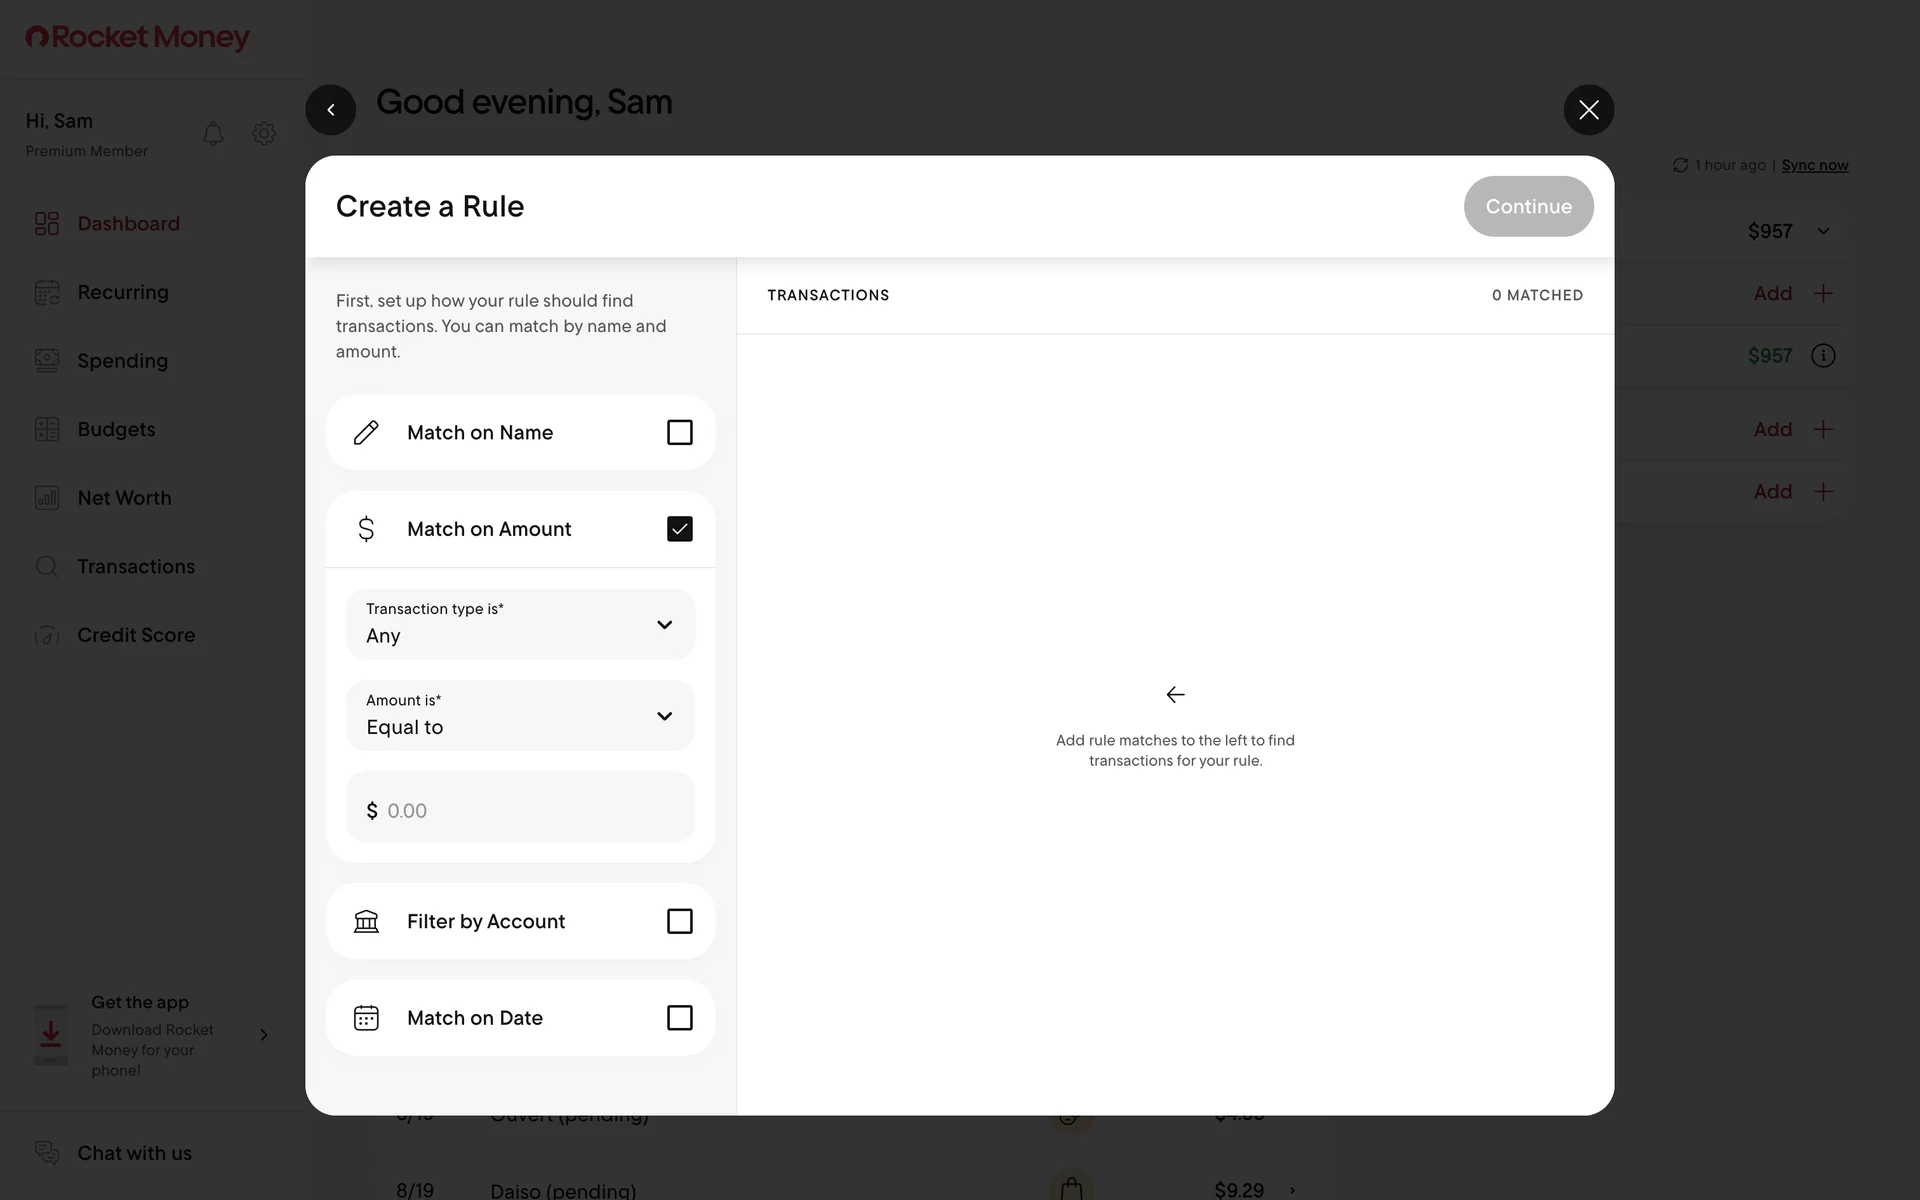This screenshot has height=1200, width=1920.
Task: Enable the Match on Name checkbox
Action: coord(679,432)
